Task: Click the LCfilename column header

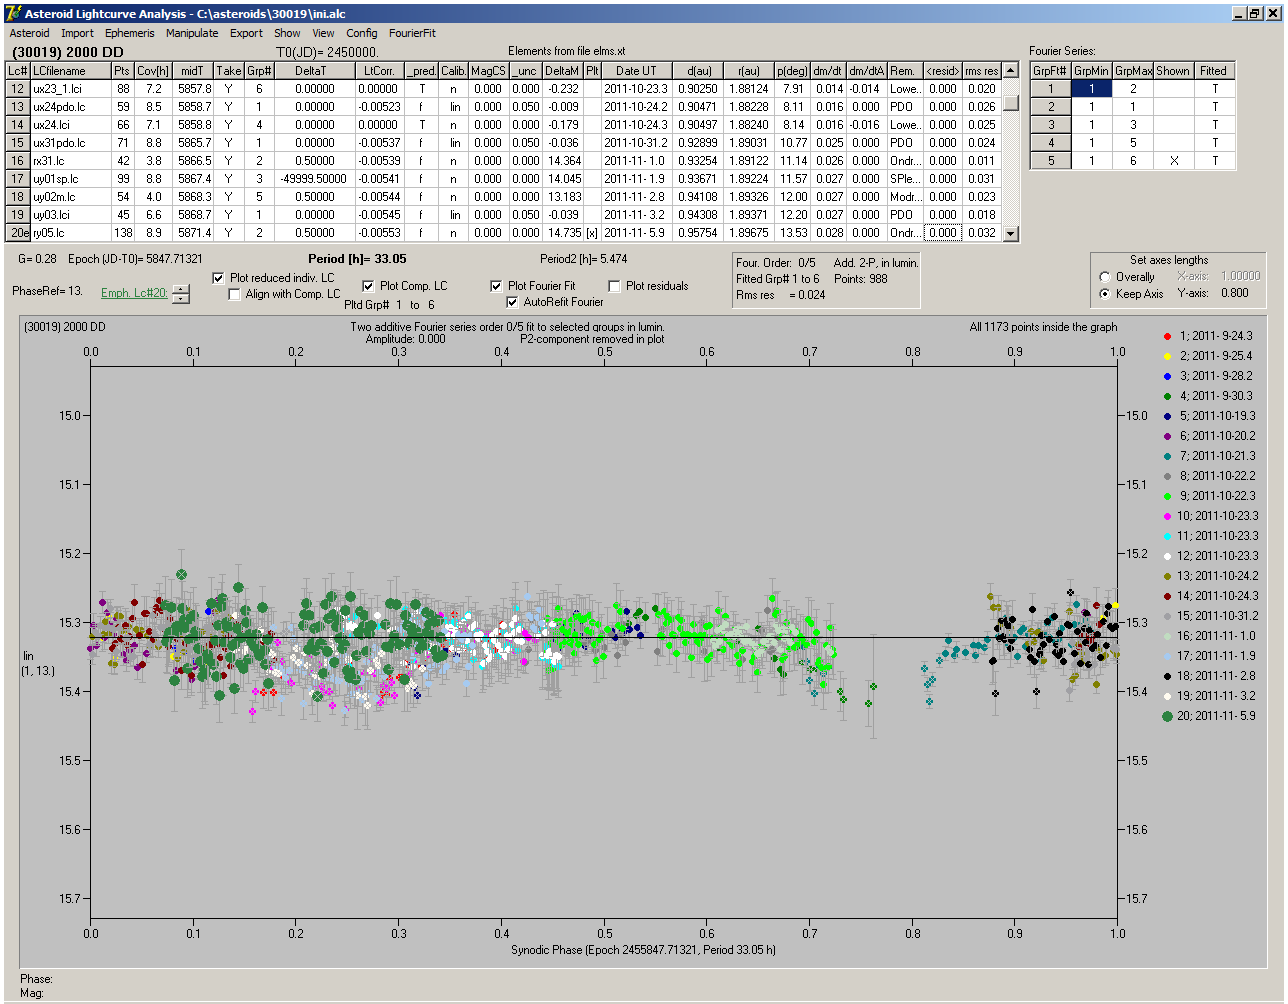Action: (x=70, y=71)
